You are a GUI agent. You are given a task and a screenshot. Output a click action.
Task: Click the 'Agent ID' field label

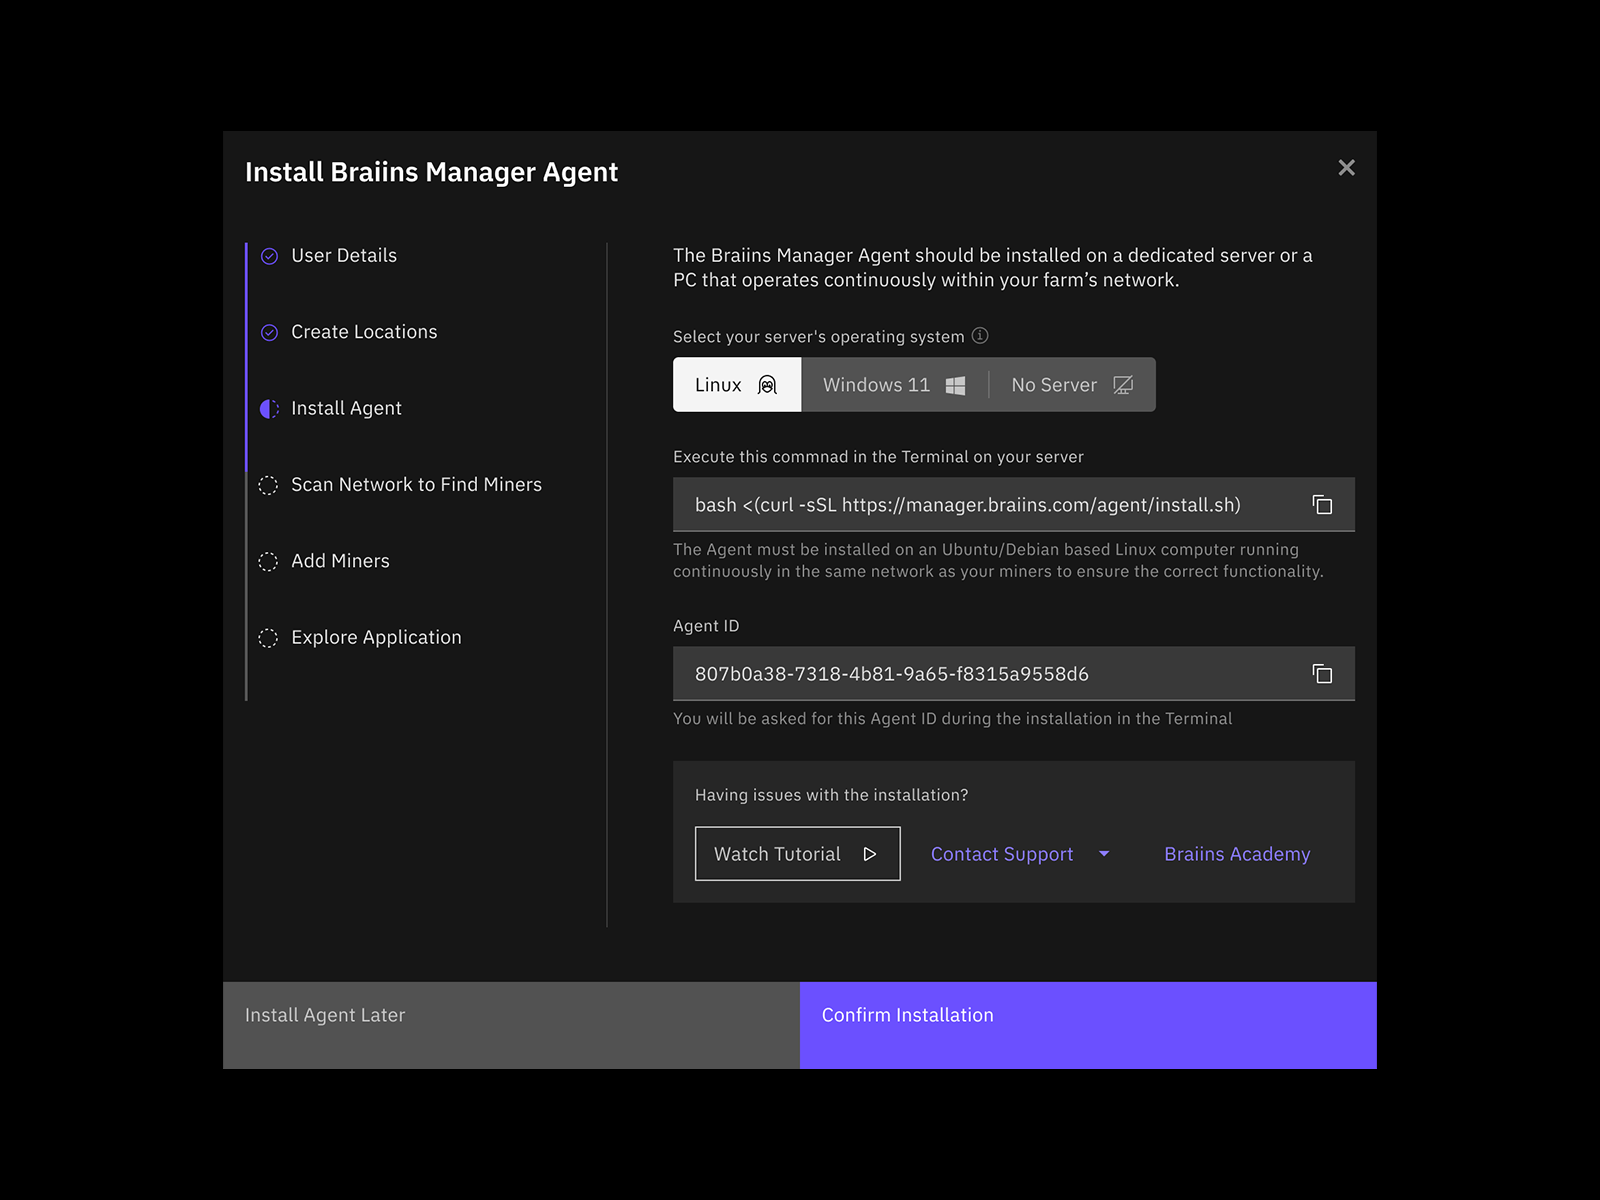pyautogui.click(x=706, y=626)
